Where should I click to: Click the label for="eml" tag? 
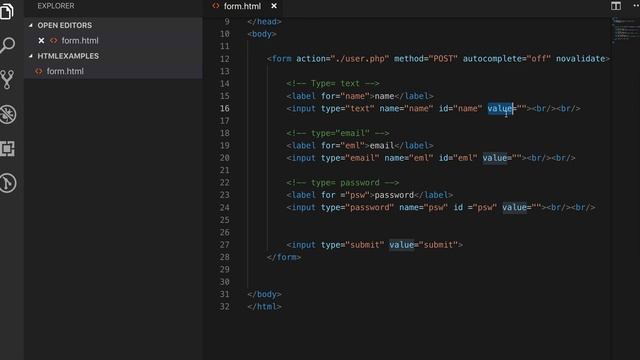[x=328, y=145]
